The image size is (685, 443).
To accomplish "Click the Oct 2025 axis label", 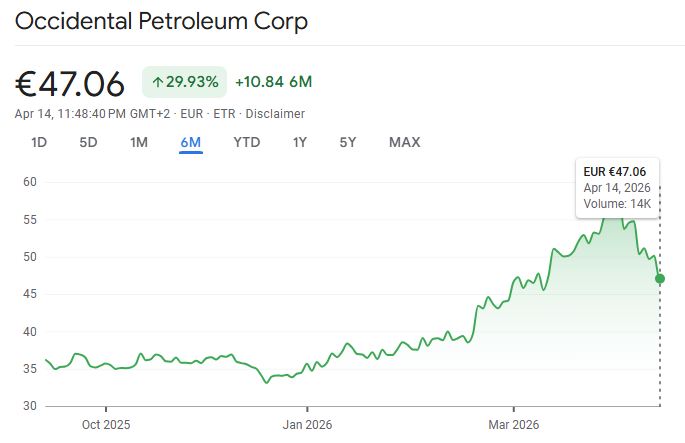I will (x=106, y=425).
